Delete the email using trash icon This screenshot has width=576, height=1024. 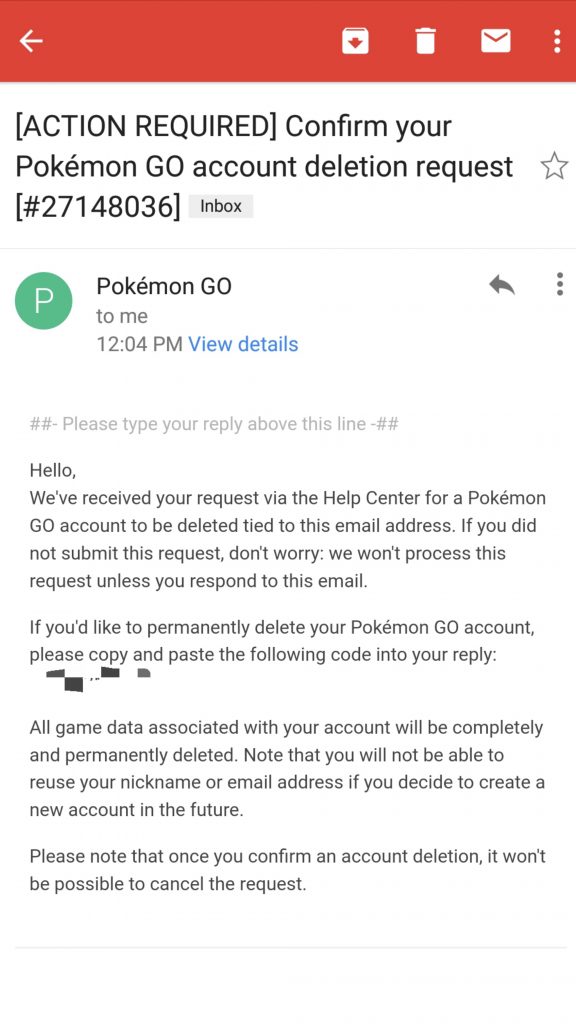click(x=425, y=41)
